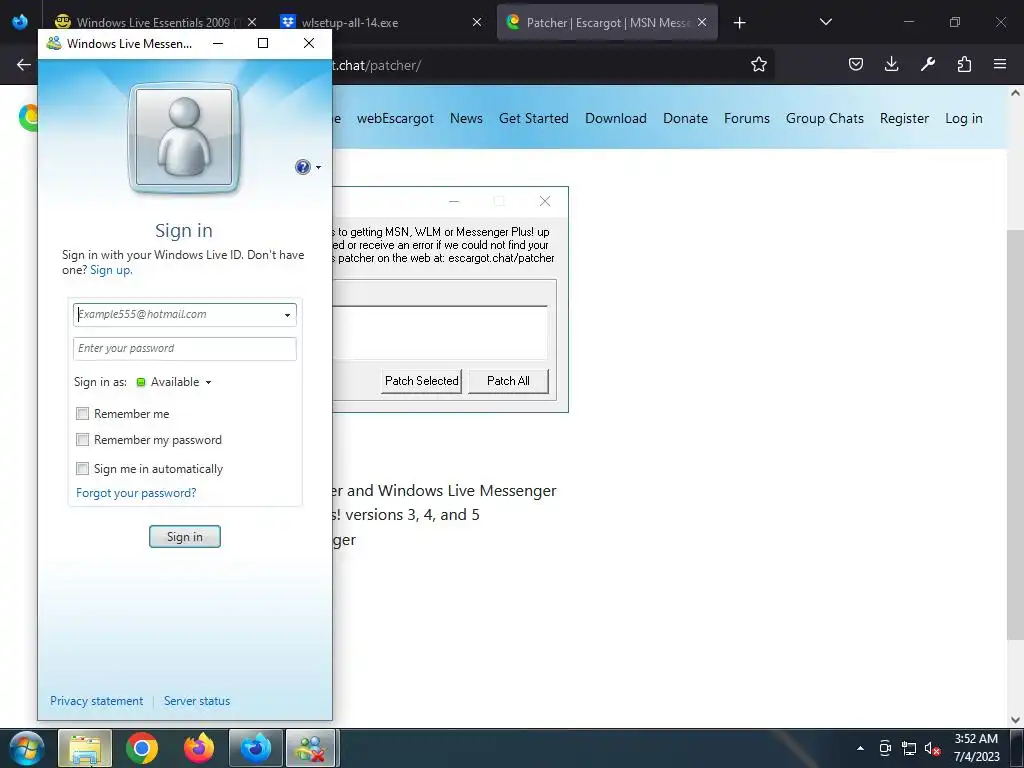Open the Download site menu item
The width and height of the screenshot is (1024, 768).
616,118
